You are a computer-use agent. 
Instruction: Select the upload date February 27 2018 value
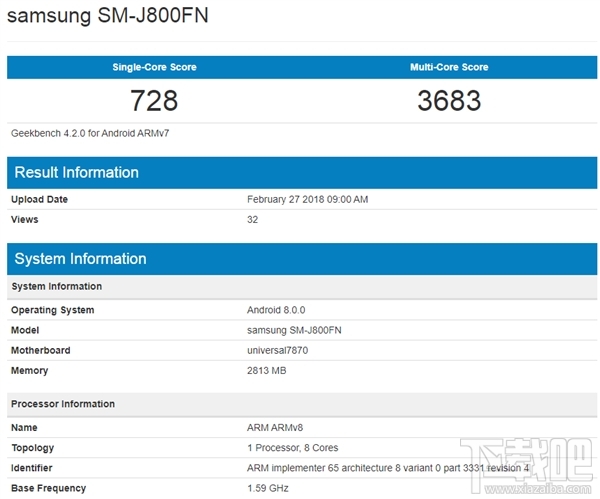point(307,199)
